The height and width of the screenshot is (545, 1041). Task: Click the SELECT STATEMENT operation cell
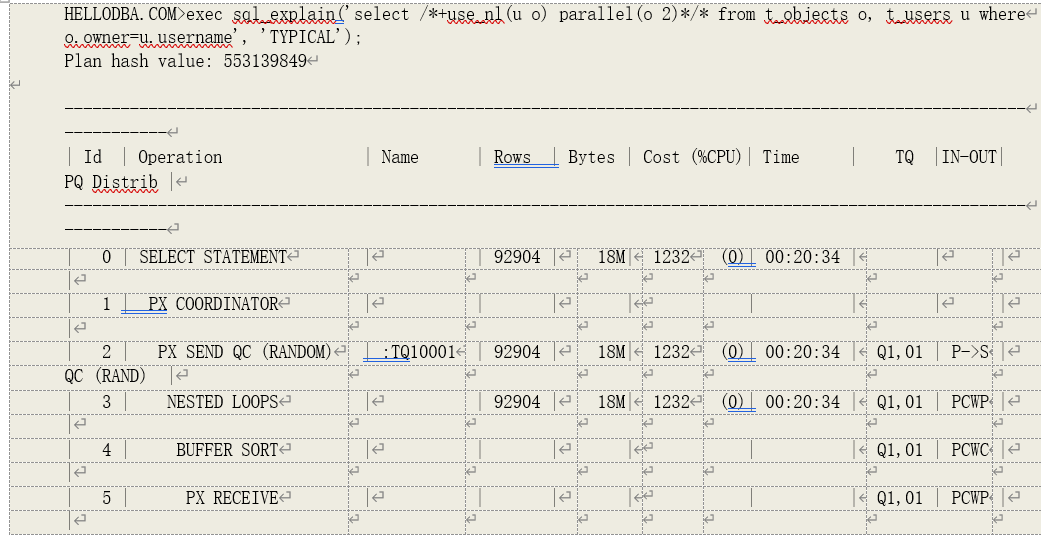(212, 257)
